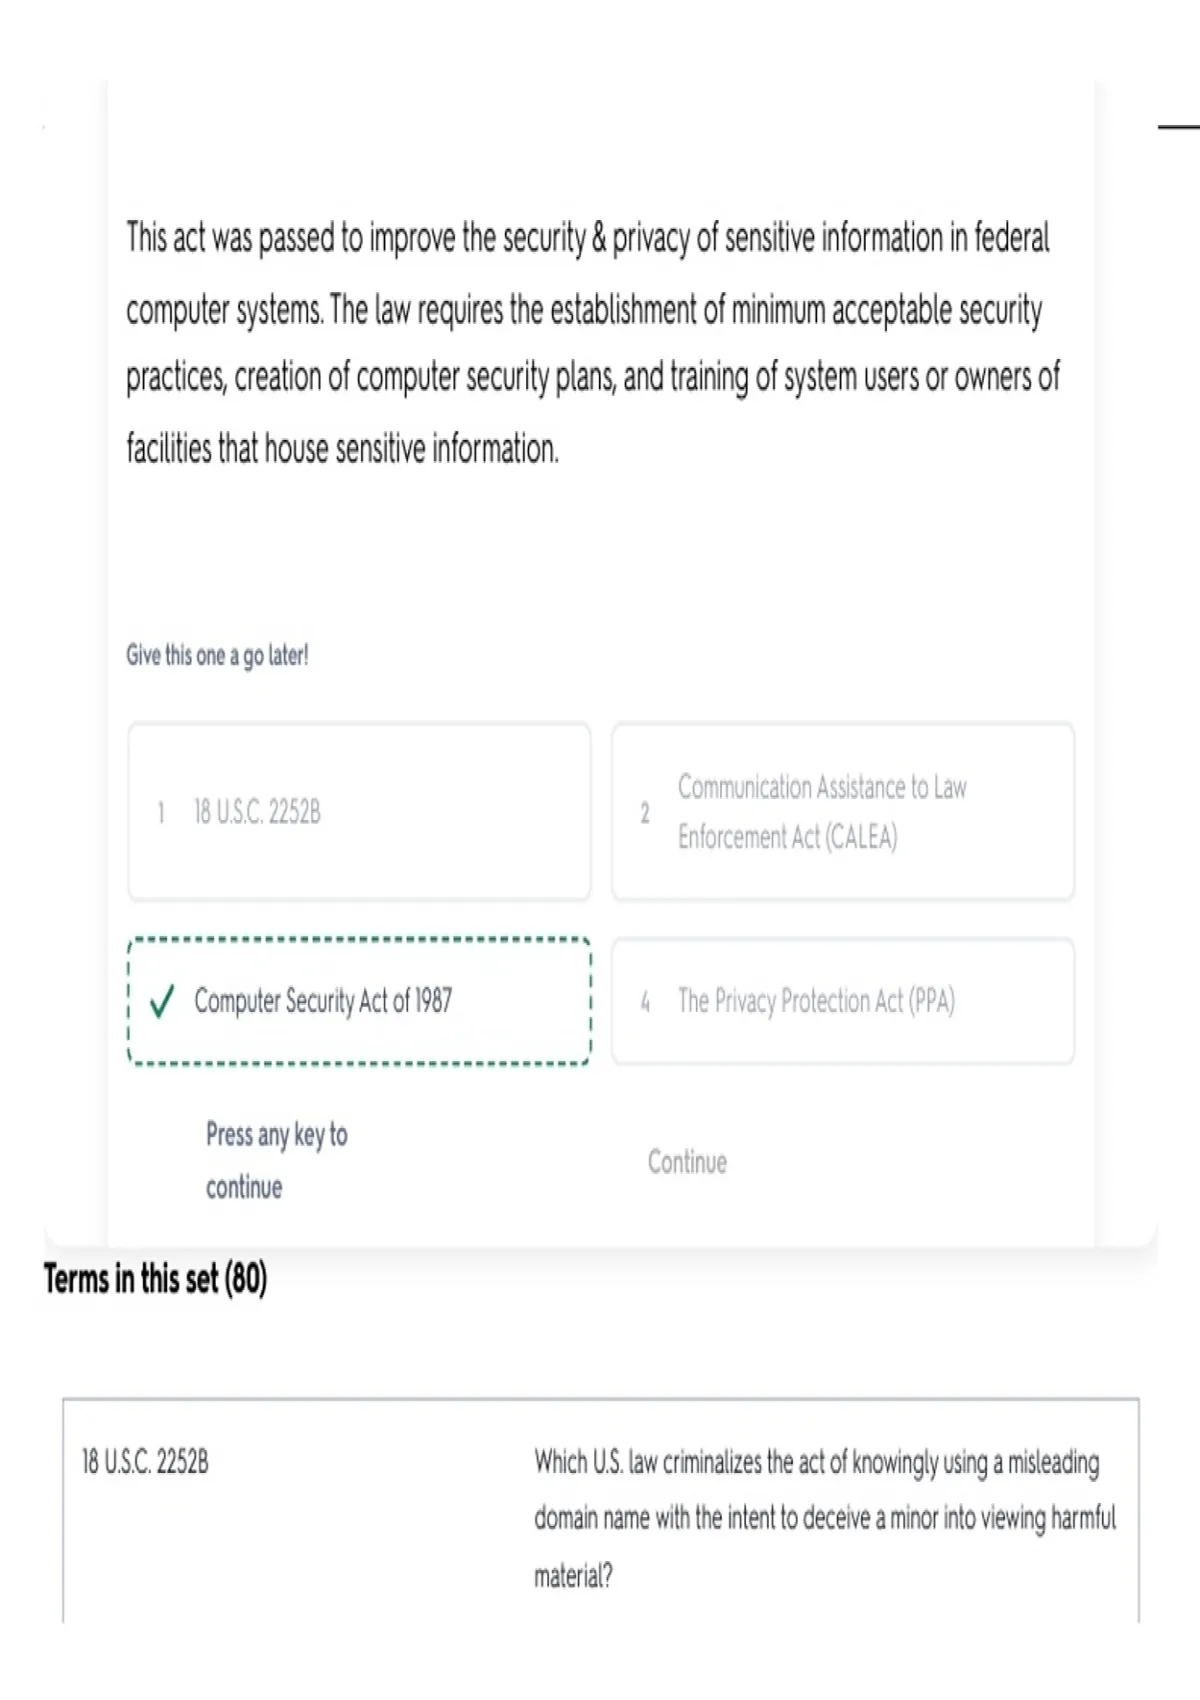Screen dimensions: 1200x1700
Task: Click the "This act was passed" opening line
Action: [x=587, y=238]
